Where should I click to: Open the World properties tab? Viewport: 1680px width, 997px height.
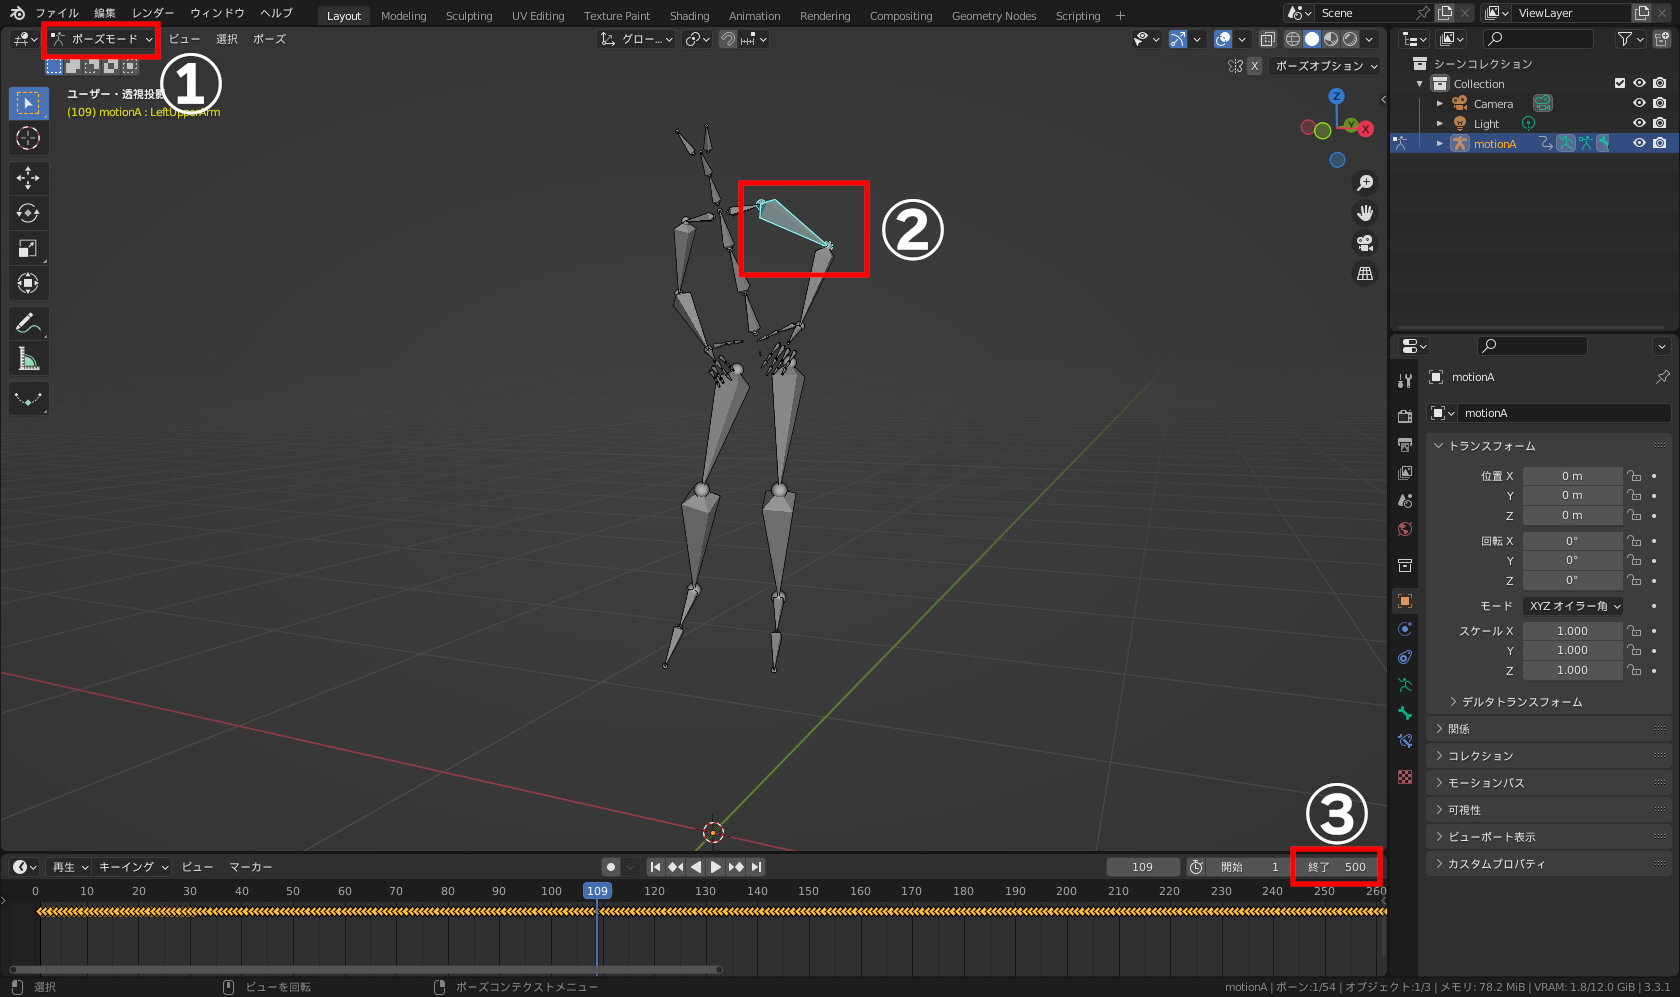tap(1405, 529)
